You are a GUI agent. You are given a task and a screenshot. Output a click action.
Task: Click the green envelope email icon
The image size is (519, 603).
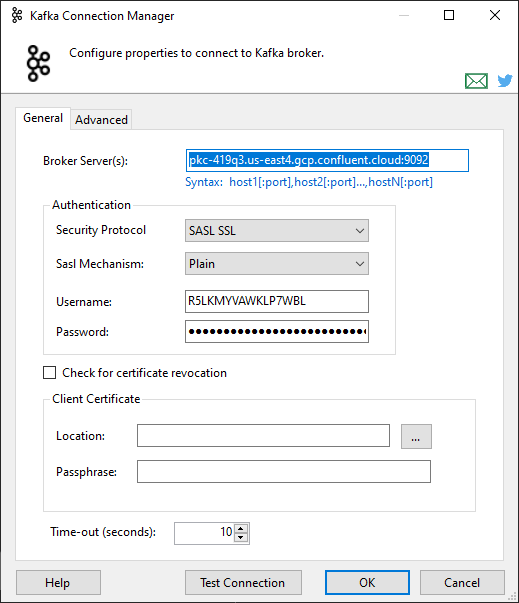(x=476, y=81)
